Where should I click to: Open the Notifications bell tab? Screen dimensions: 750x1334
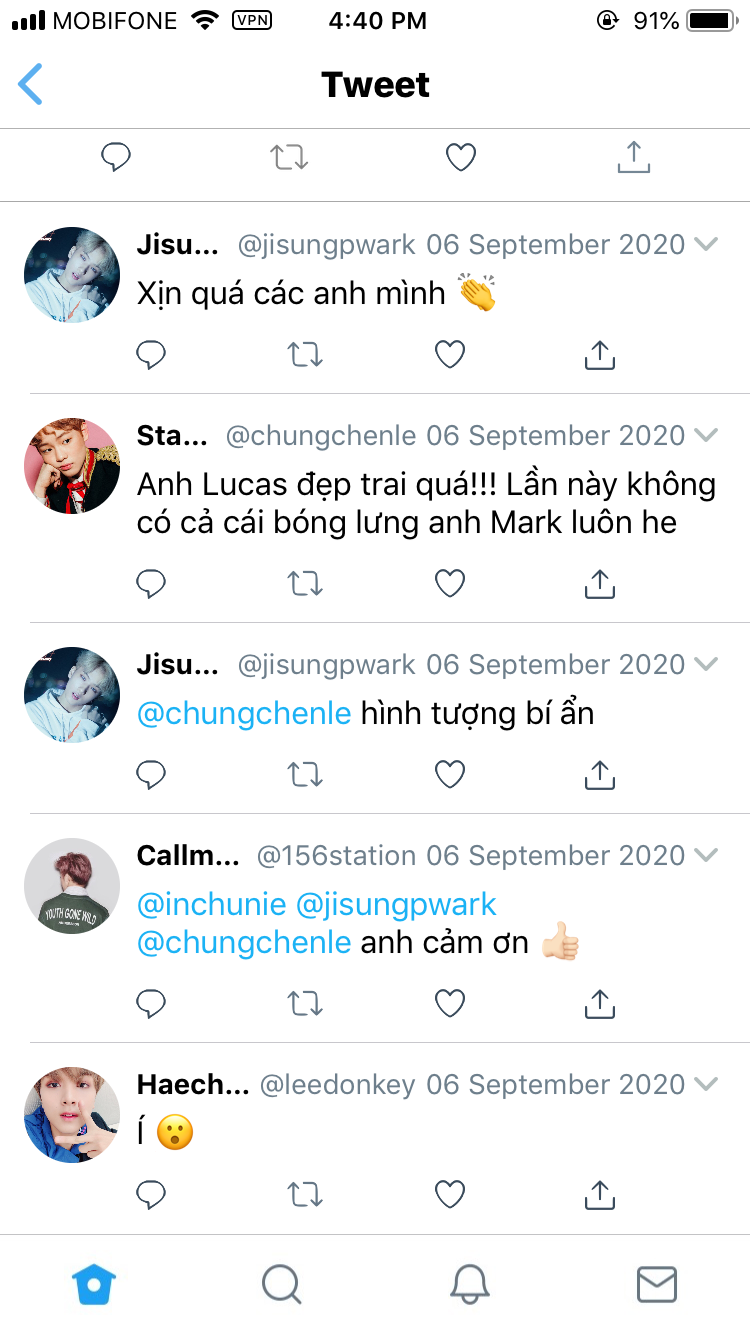[x=469, y=1284]
